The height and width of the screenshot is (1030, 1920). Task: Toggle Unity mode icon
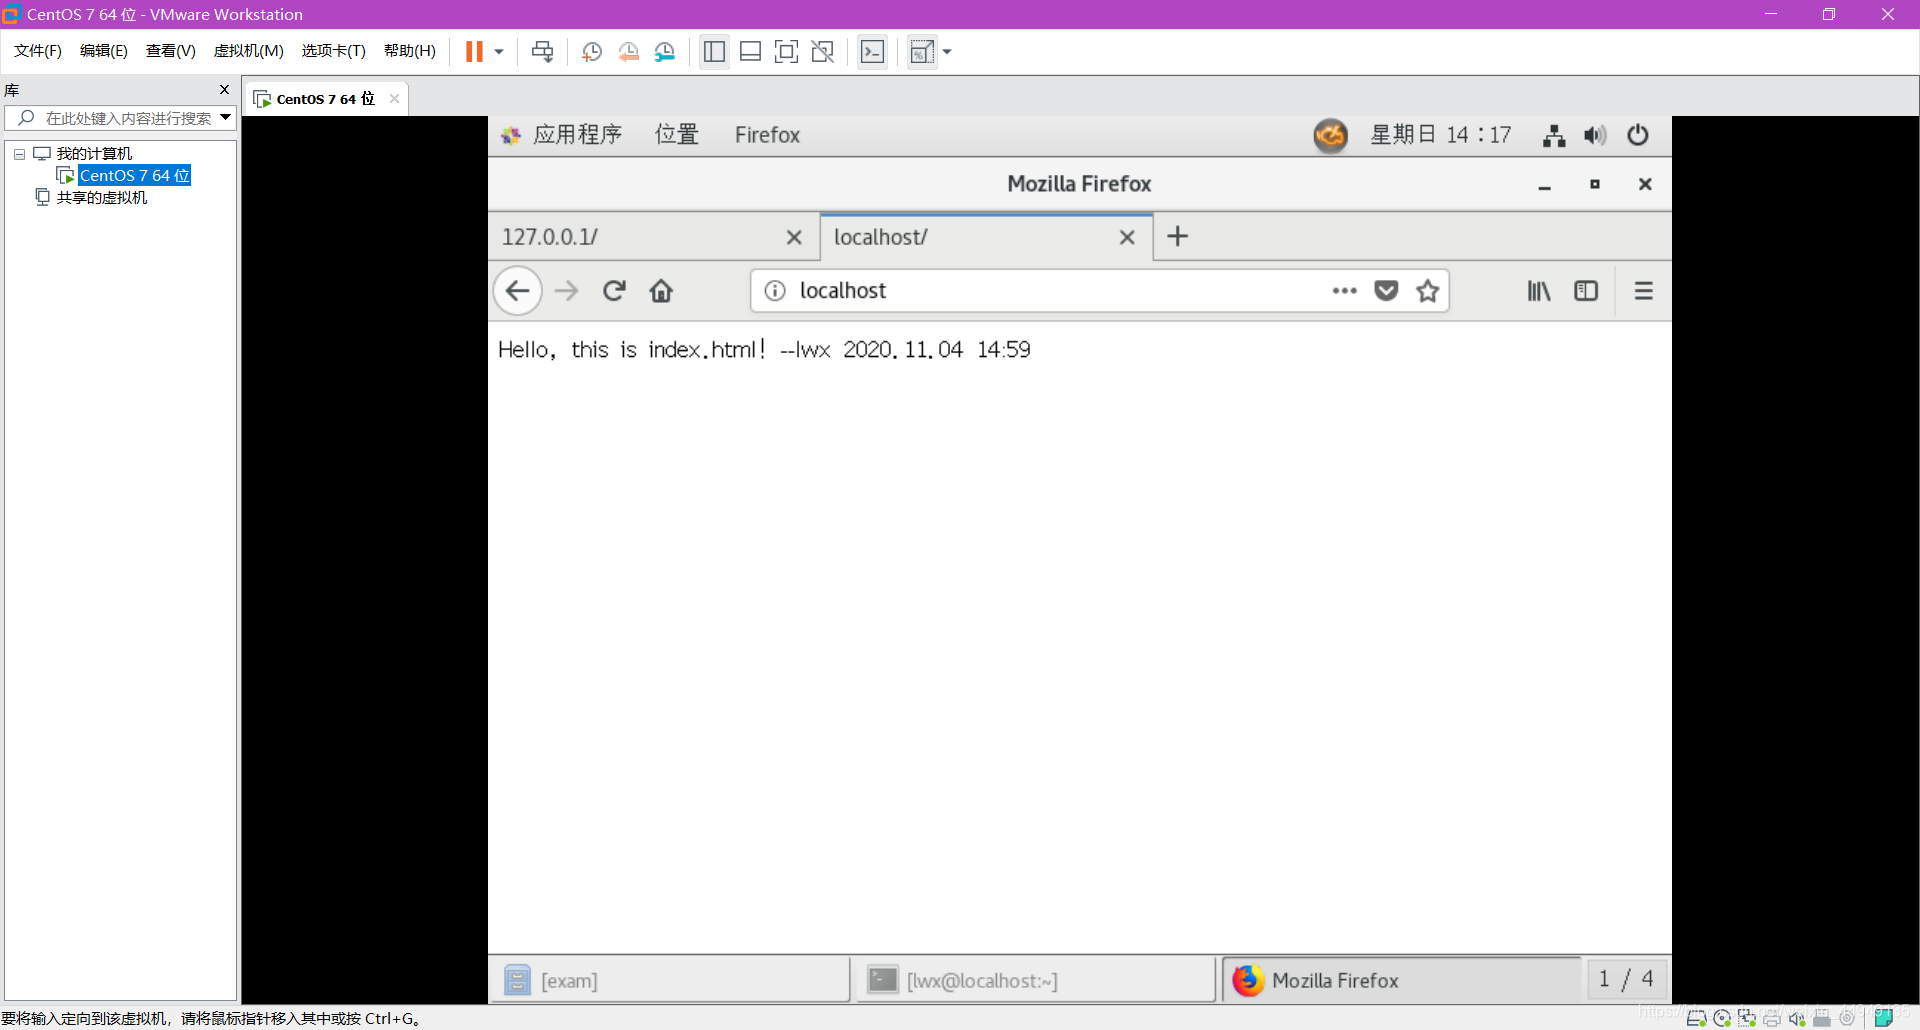pos(822,52)
